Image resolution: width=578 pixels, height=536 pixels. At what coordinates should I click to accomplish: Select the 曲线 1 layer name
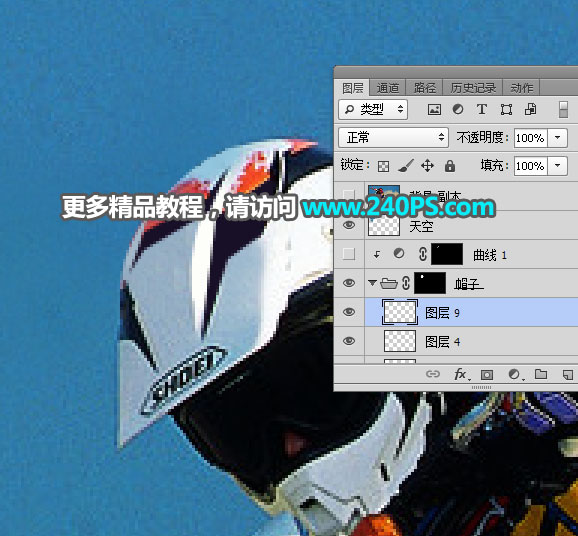click(490, 255)
